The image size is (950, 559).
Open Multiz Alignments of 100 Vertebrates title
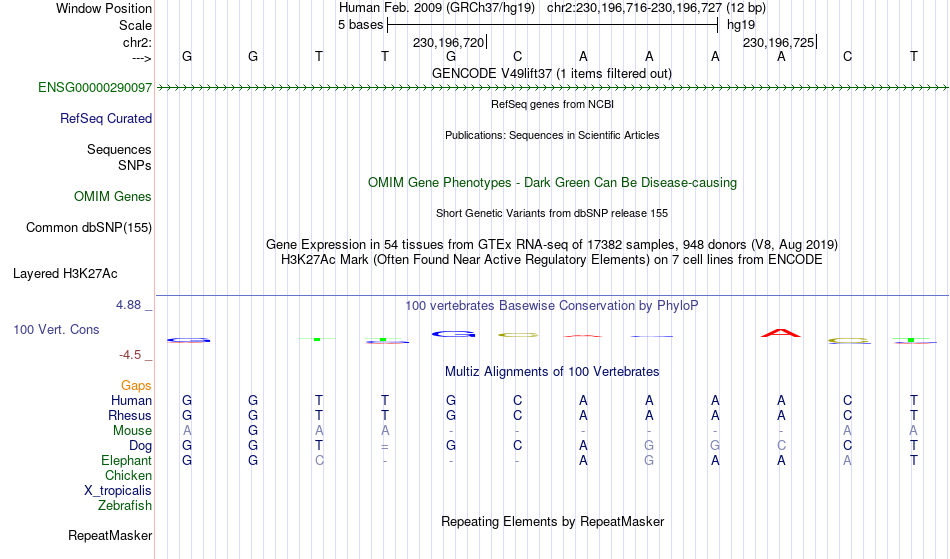tap(552, 372)
